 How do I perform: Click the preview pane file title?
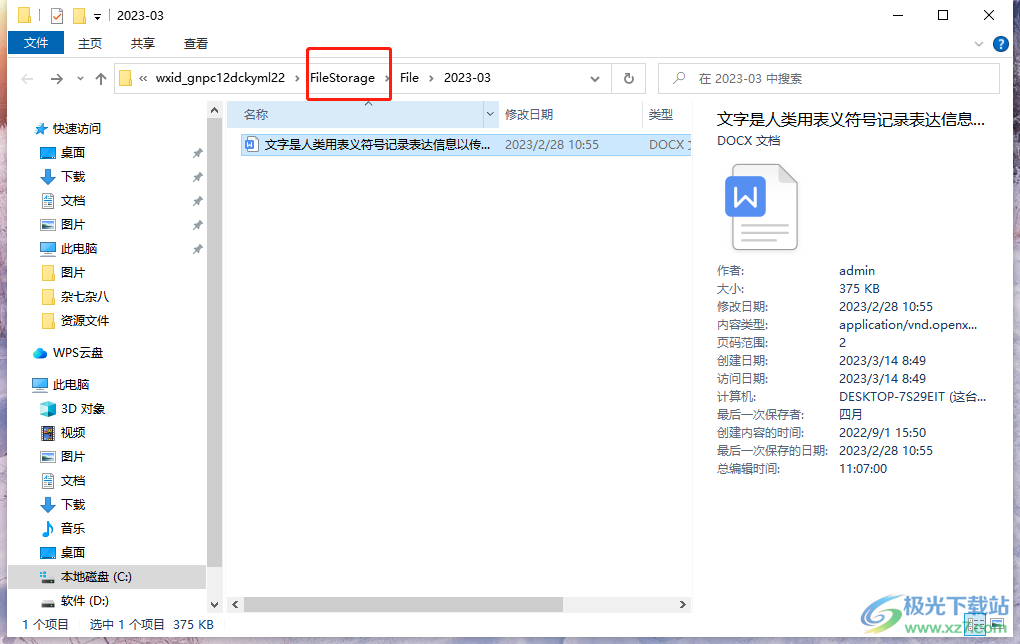point(850,119)
